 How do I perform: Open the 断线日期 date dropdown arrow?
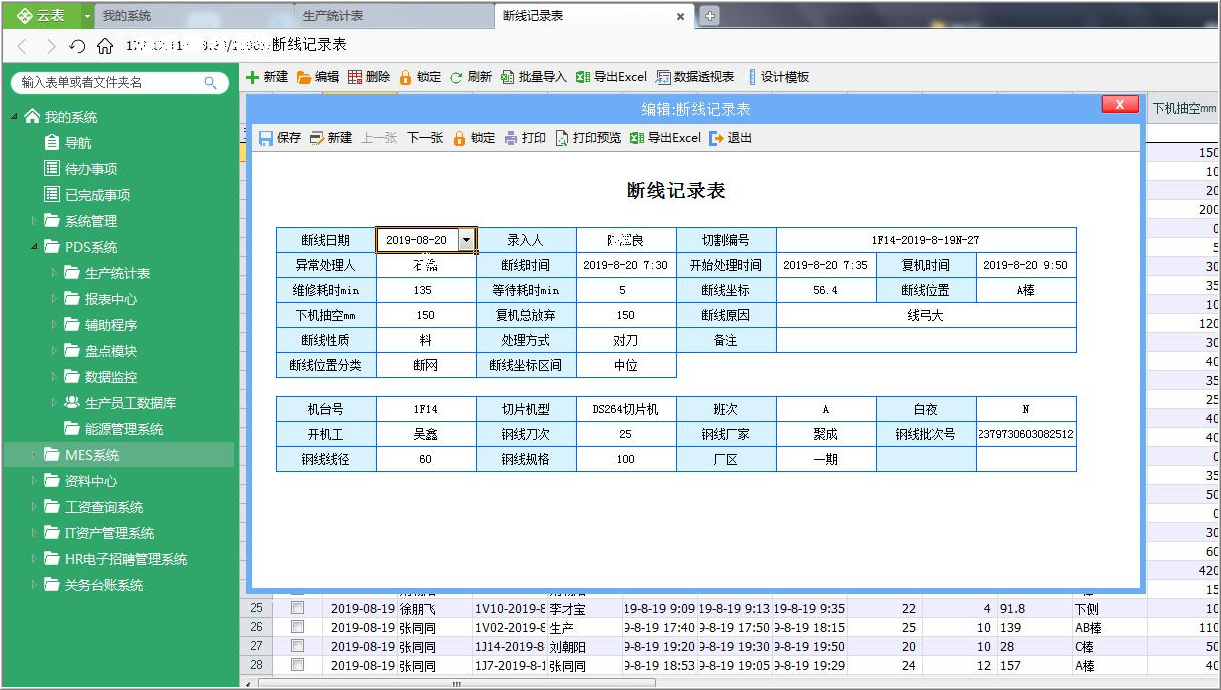[x=466, y=240]
